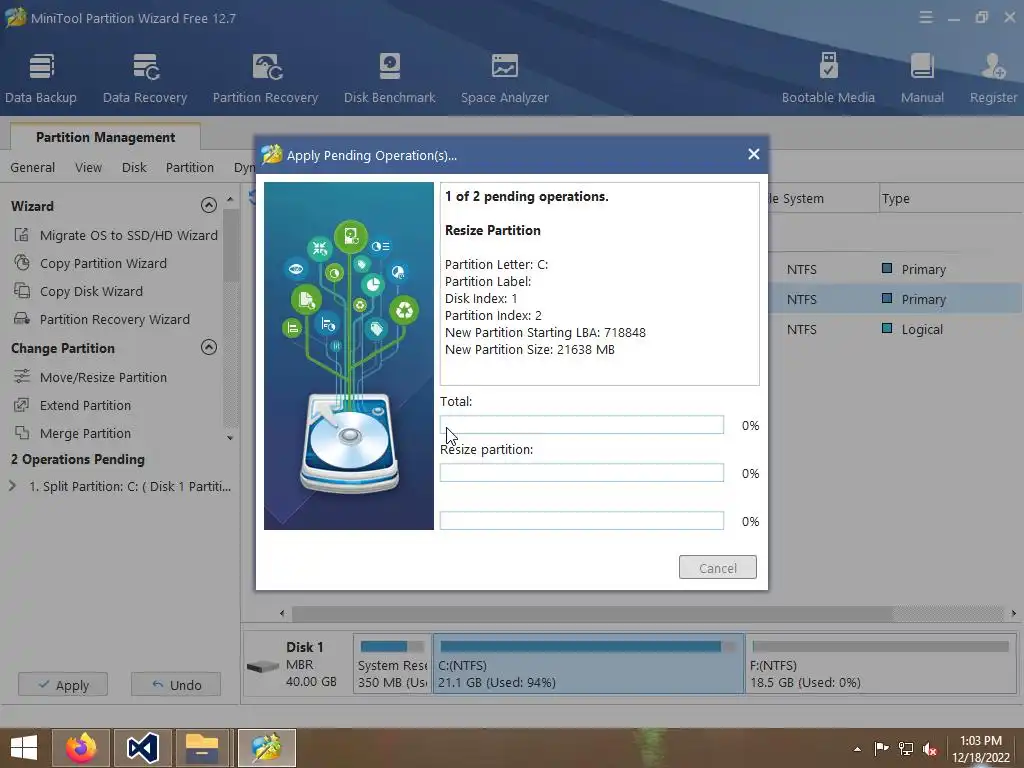Click the Disk 1 drive icon

263,666
